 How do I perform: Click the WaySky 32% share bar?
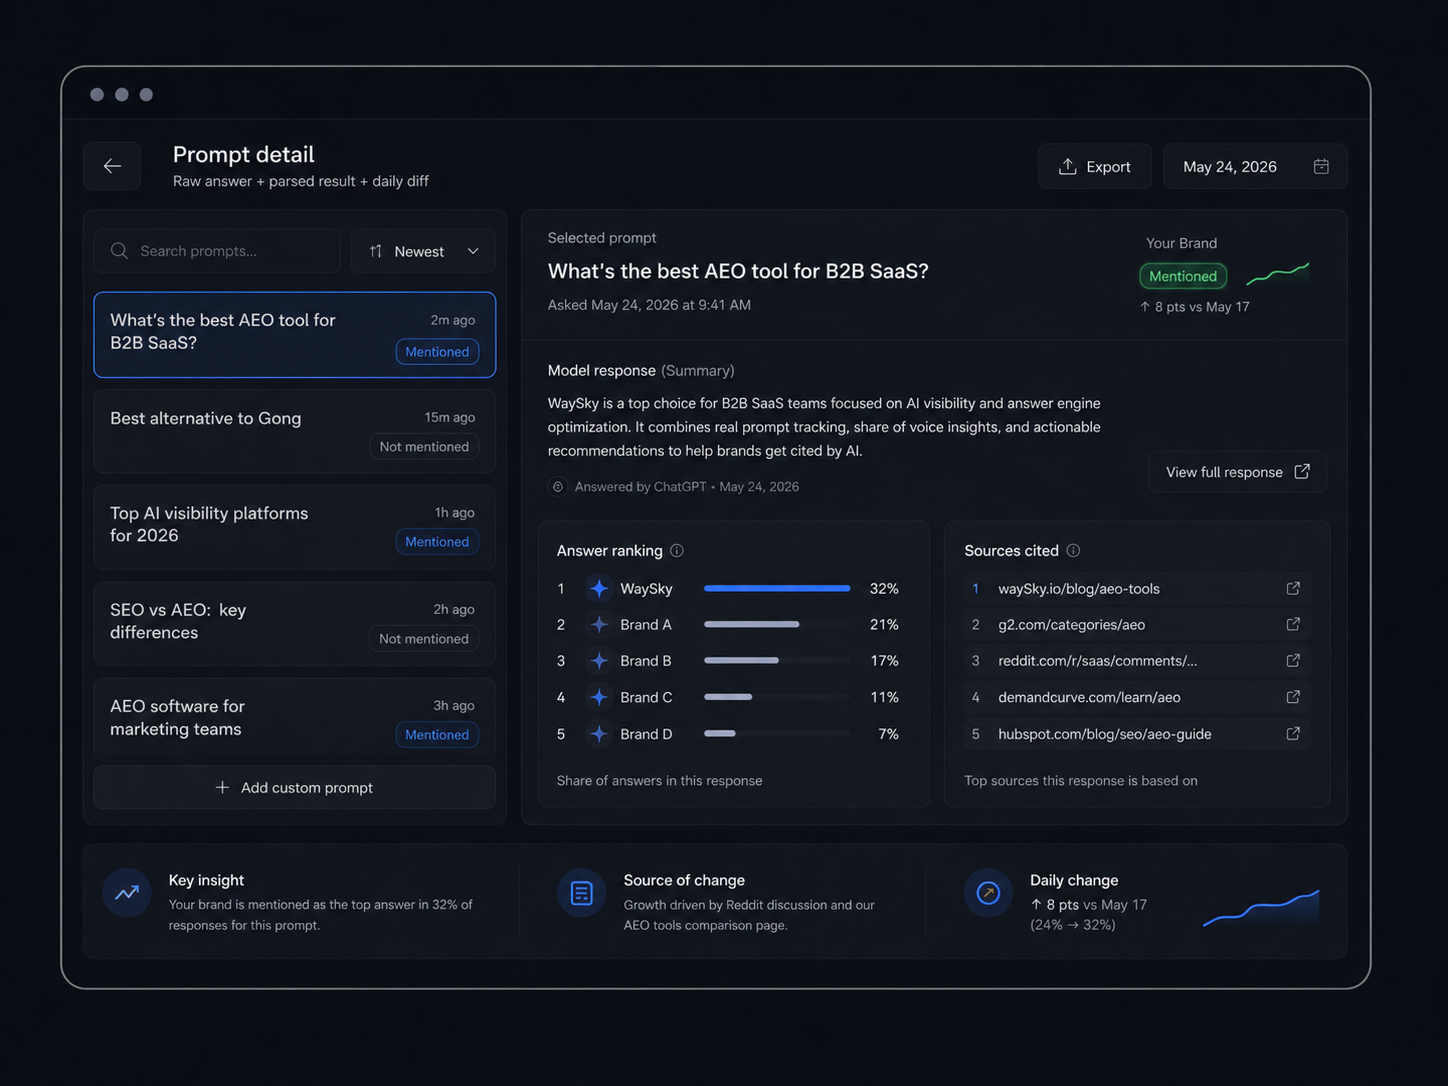pyautogui.click(x=777, y=588)
